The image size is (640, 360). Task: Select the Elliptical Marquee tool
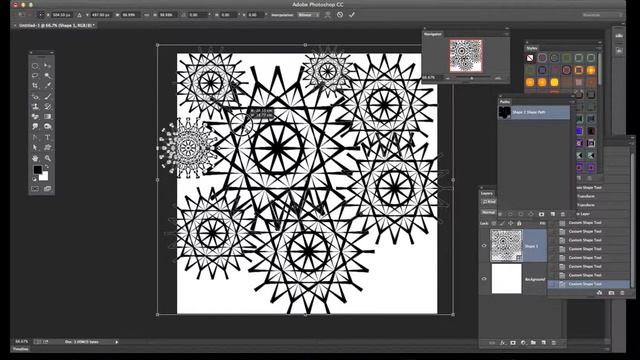click(35, 66)
